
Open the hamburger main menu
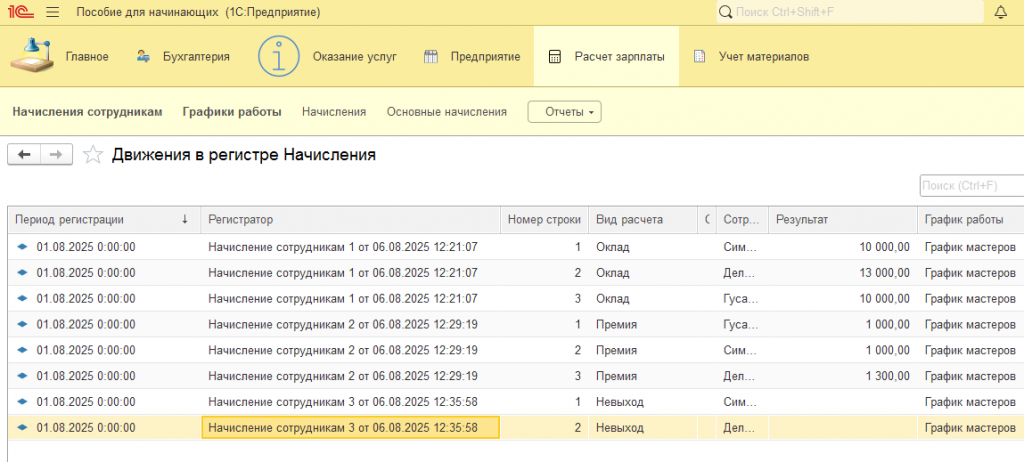point(52,12)
